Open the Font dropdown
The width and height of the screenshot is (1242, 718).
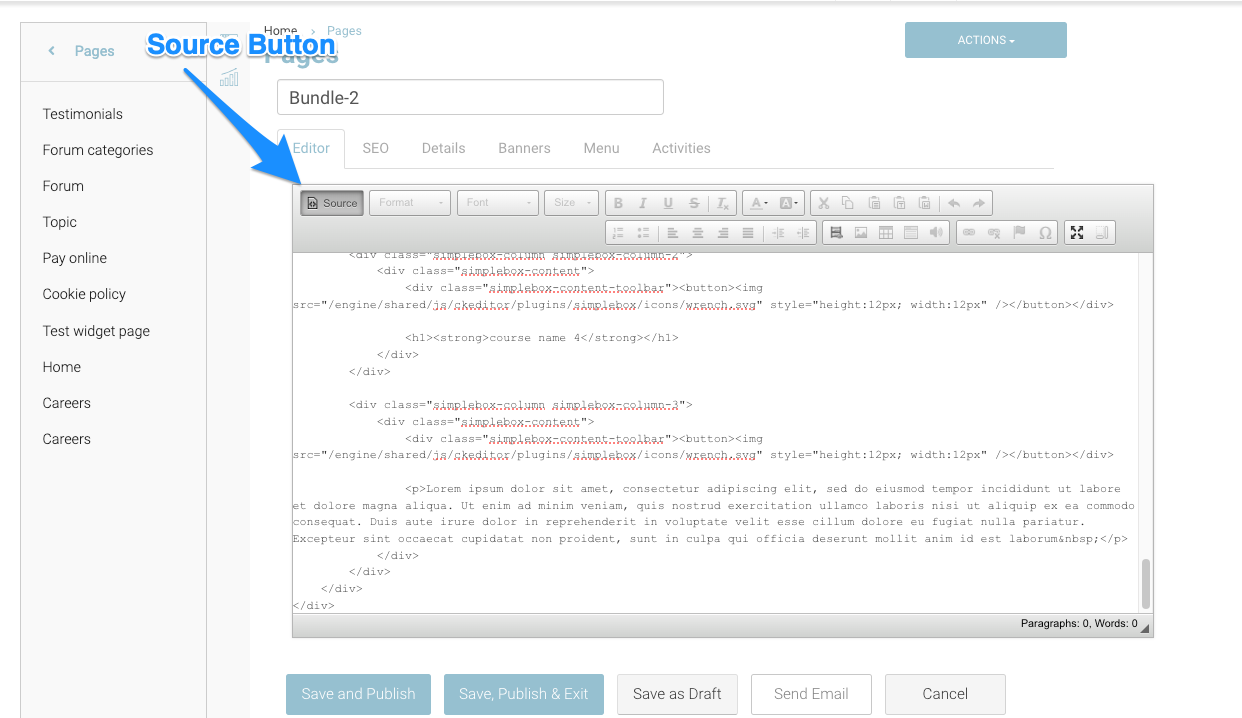tap(498, 203)
